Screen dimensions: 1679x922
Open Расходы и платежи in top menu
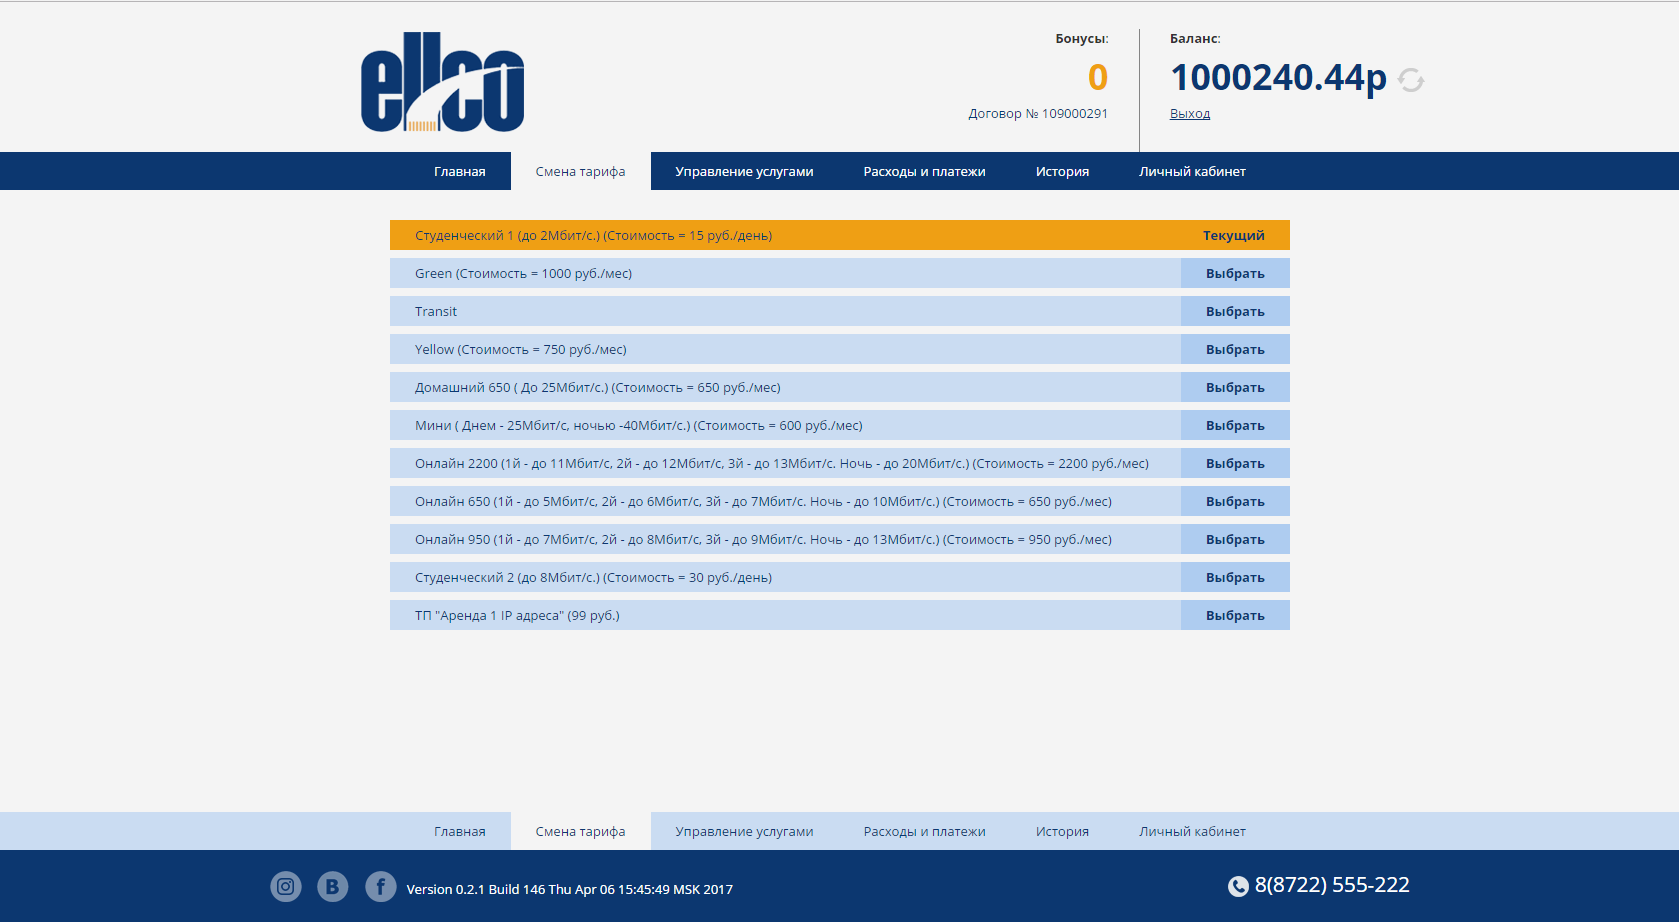[x=925, y=171]
